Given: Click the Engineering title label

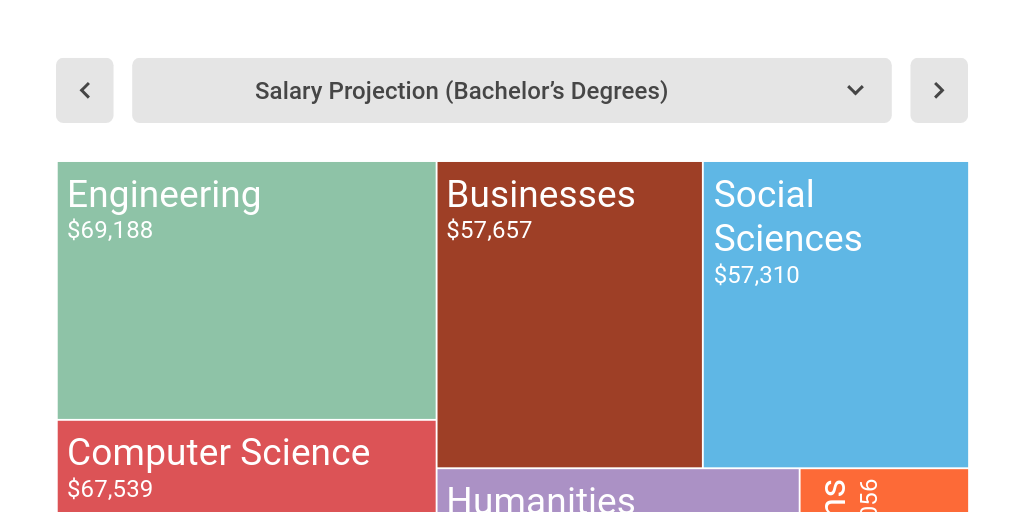Looking at the screenshot, I should click(x=164, y=195).
